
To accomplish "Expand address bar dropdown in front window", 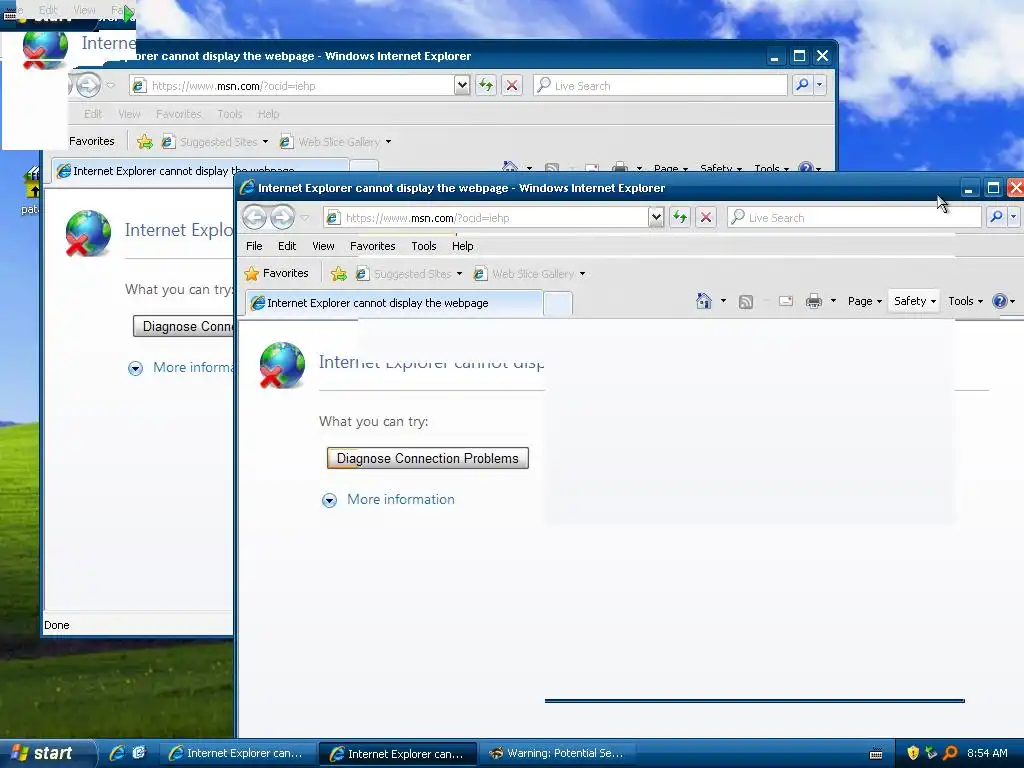I will pyautogui.click(x=656, y=217).
